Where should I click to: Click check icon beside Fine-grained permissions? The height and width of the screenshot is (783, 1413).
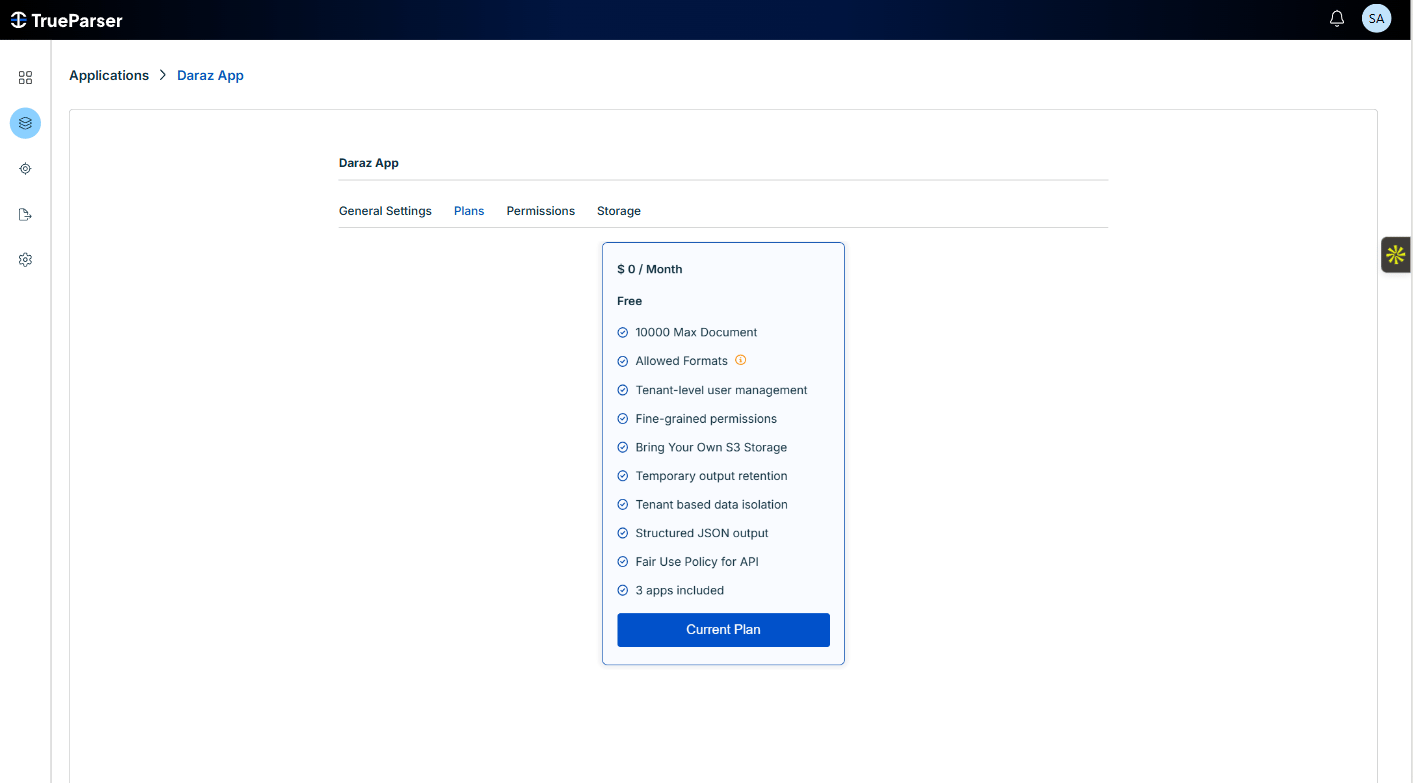tap(623, 419)
